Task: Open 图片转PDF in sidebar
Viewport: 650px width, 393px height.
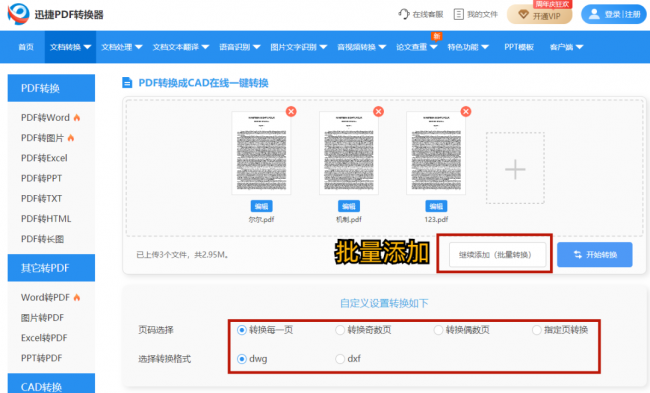Action: 42,318
